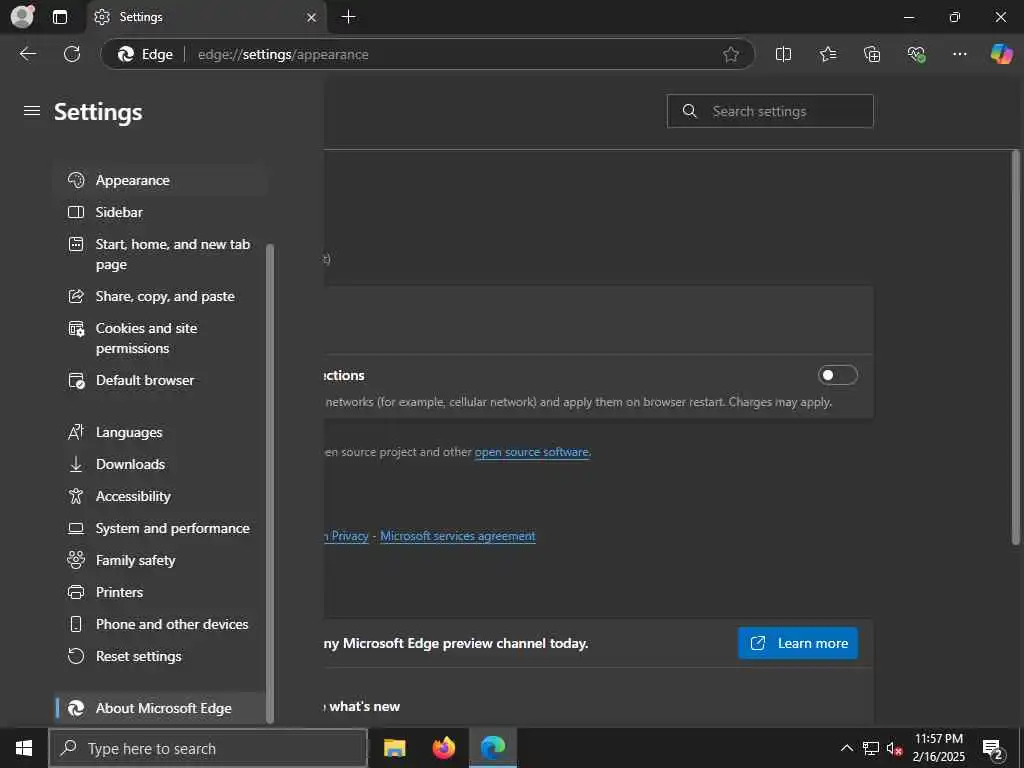Click the About Microsoft Edge logo icon
Viewport: 1024px width, 768px height.
[76, 708]
